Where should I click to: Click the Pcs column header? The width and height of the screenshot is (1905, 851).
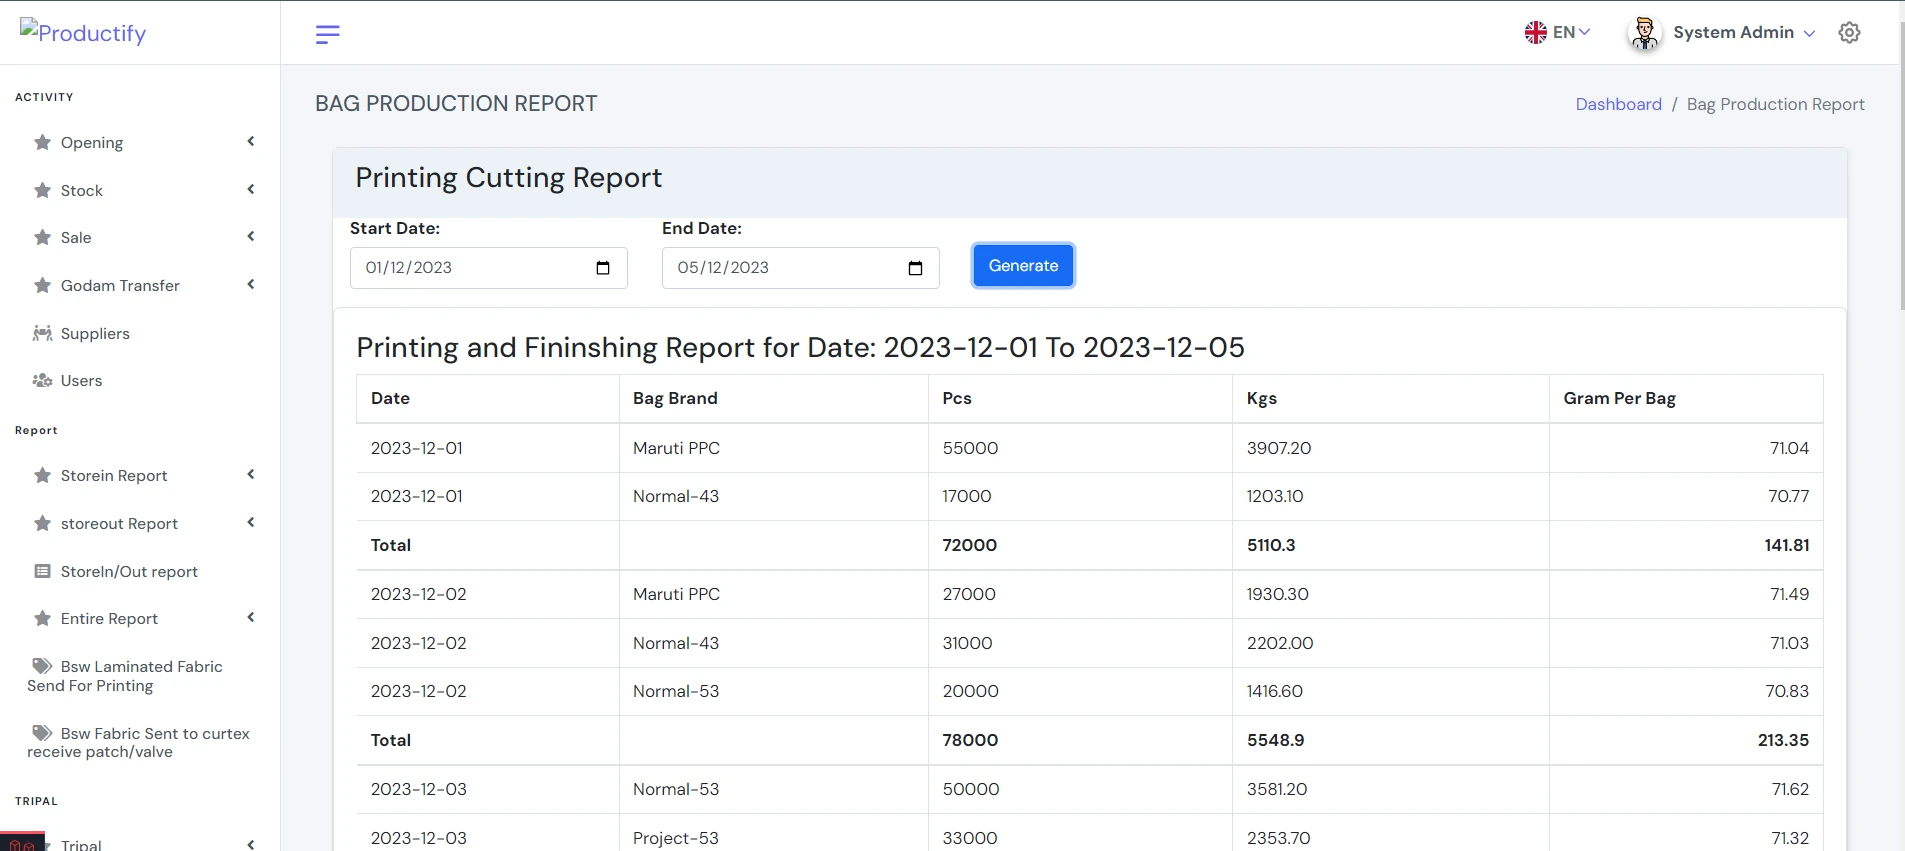pyautogui.click(x=1080, y=398)
